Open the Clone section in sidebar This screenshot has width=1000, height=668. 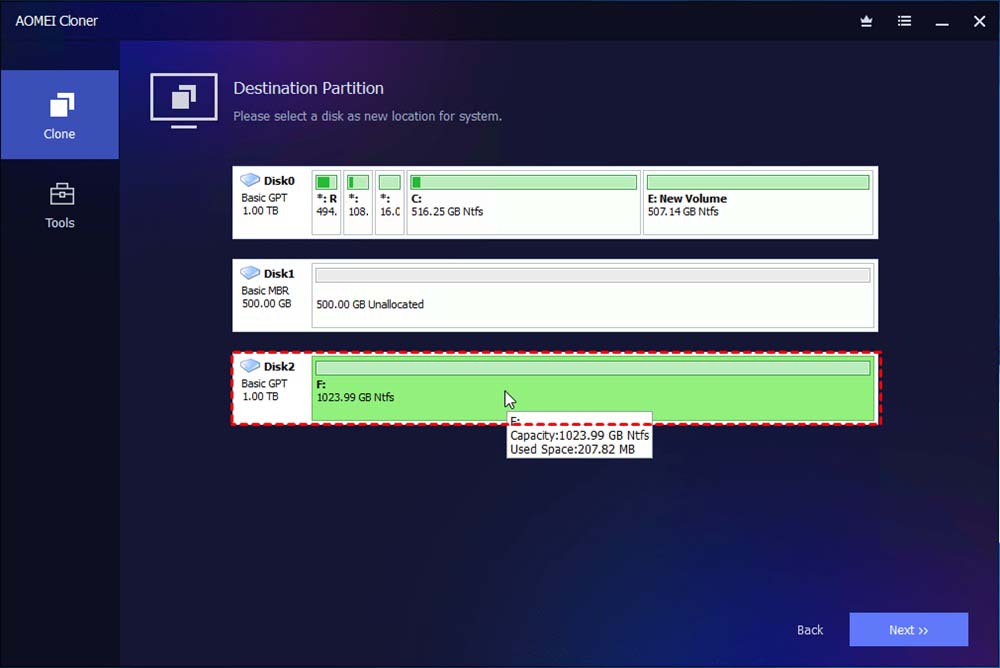pyautogui.click(x=59, y=115)
